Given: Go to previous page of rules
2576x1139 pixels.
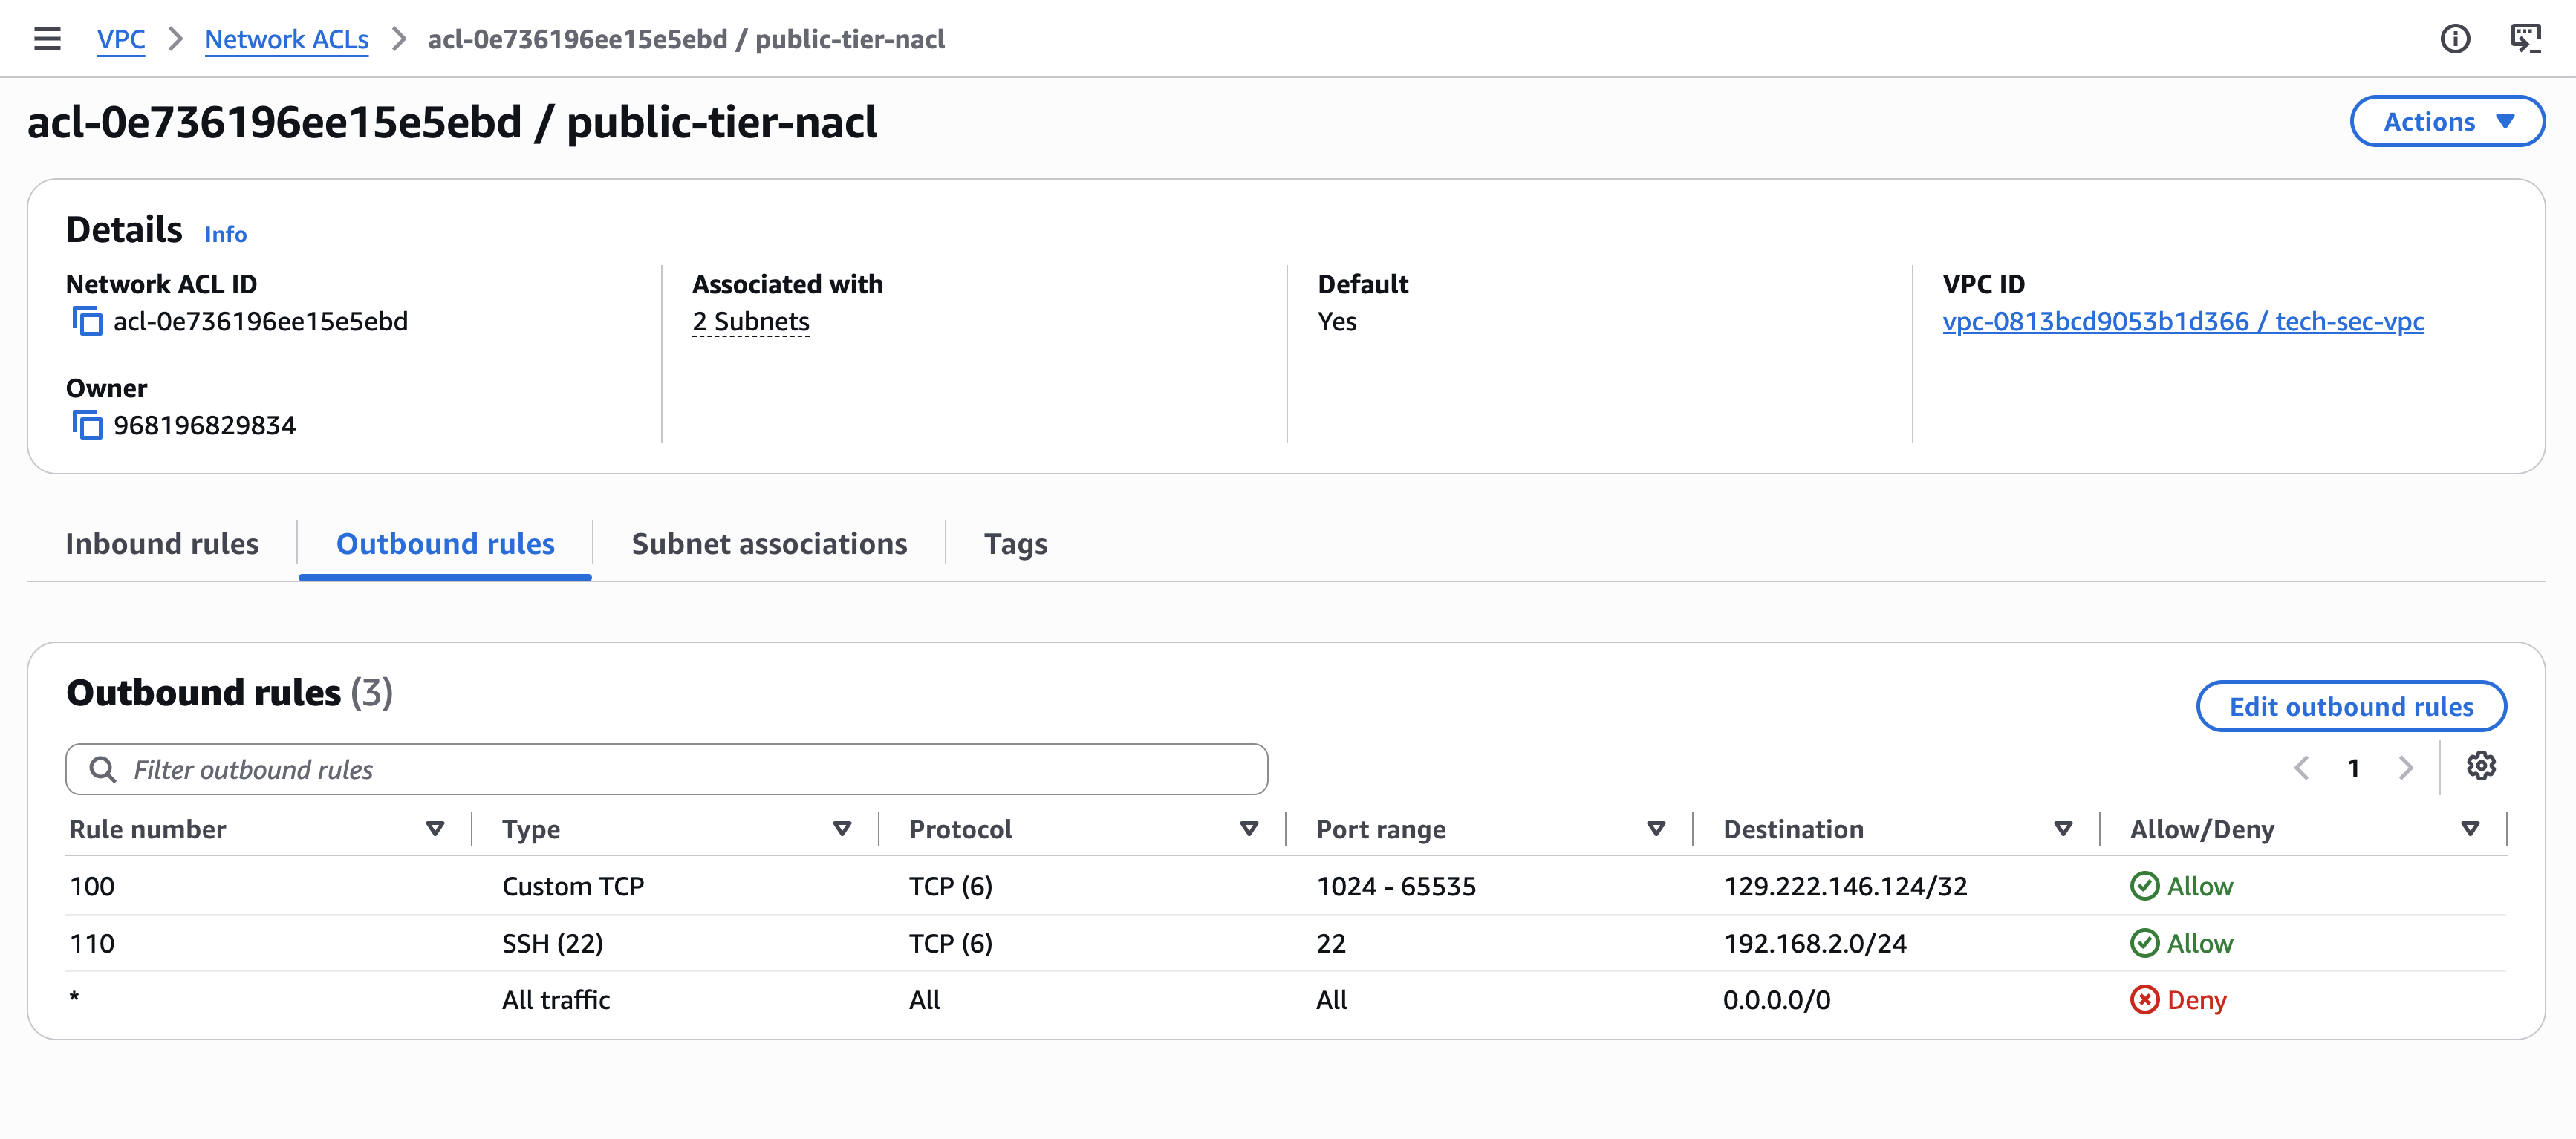Looking at the screenshot, I should pyautogui.click(x=2301, y=768).
